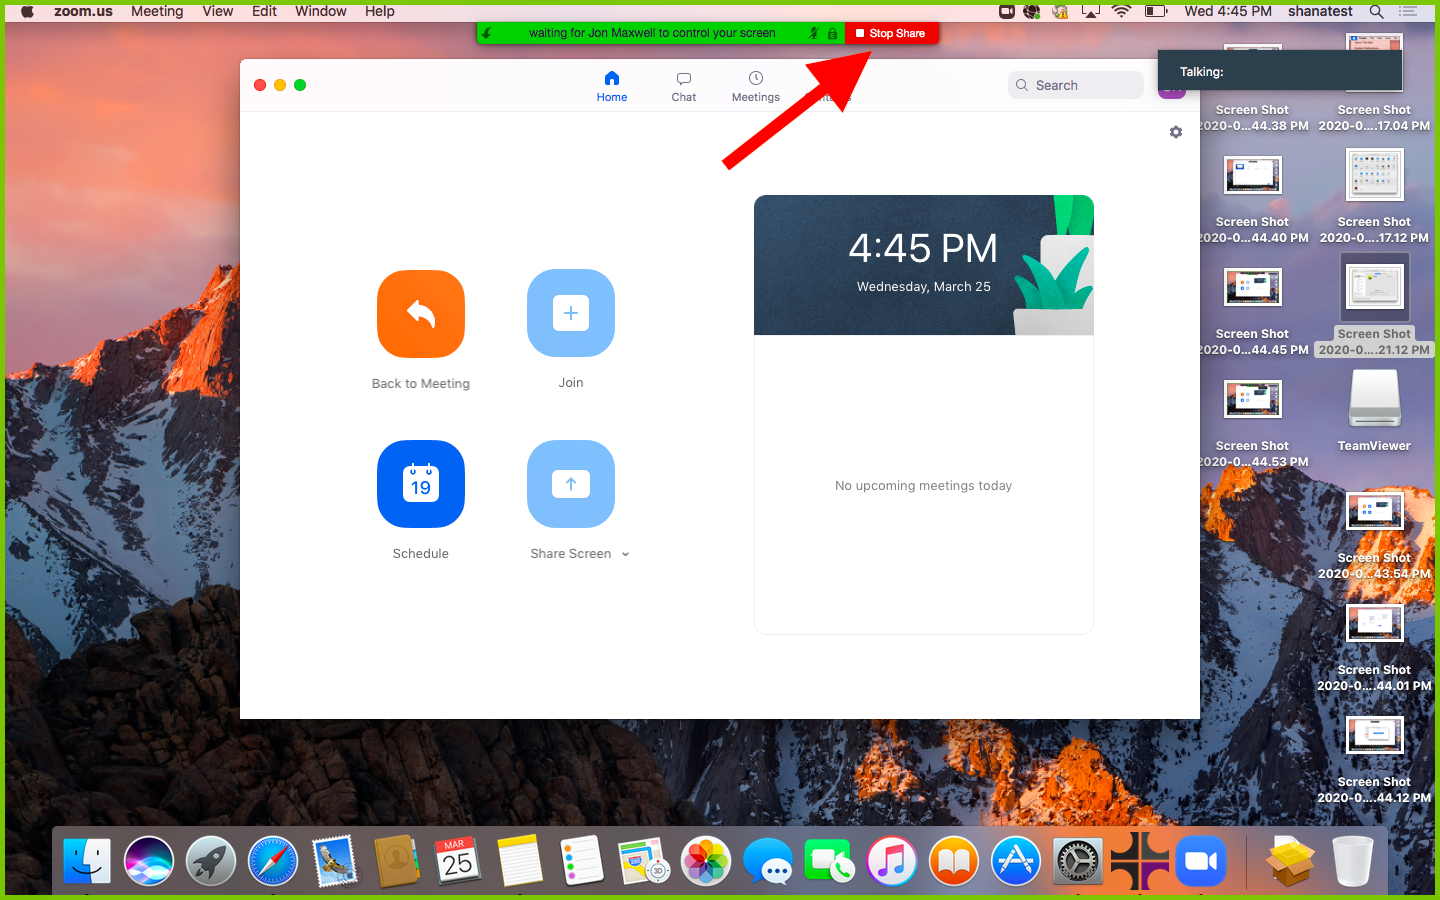Open the View menu
Image resolution: width=1440 pixels, height=900 pixels.
coord(218,11)
